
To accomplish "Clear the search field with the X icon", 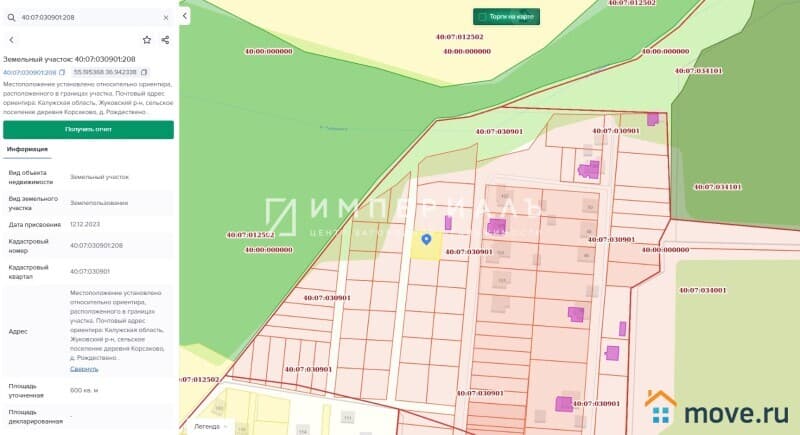I will click(x=165, y=17).
